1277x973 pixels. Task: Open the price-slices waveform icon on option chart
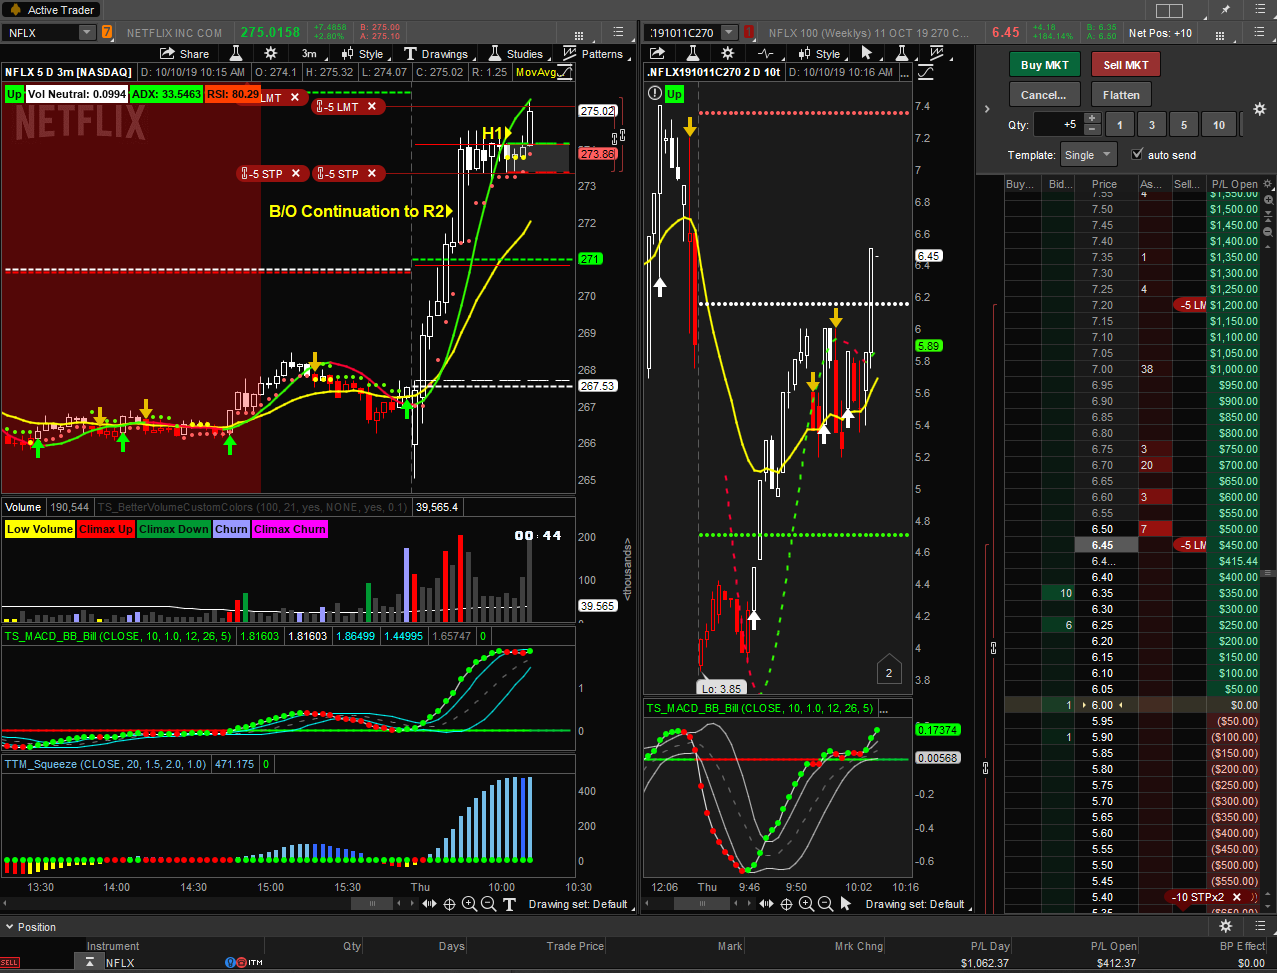pyautogui.click(x=766, y=54)
